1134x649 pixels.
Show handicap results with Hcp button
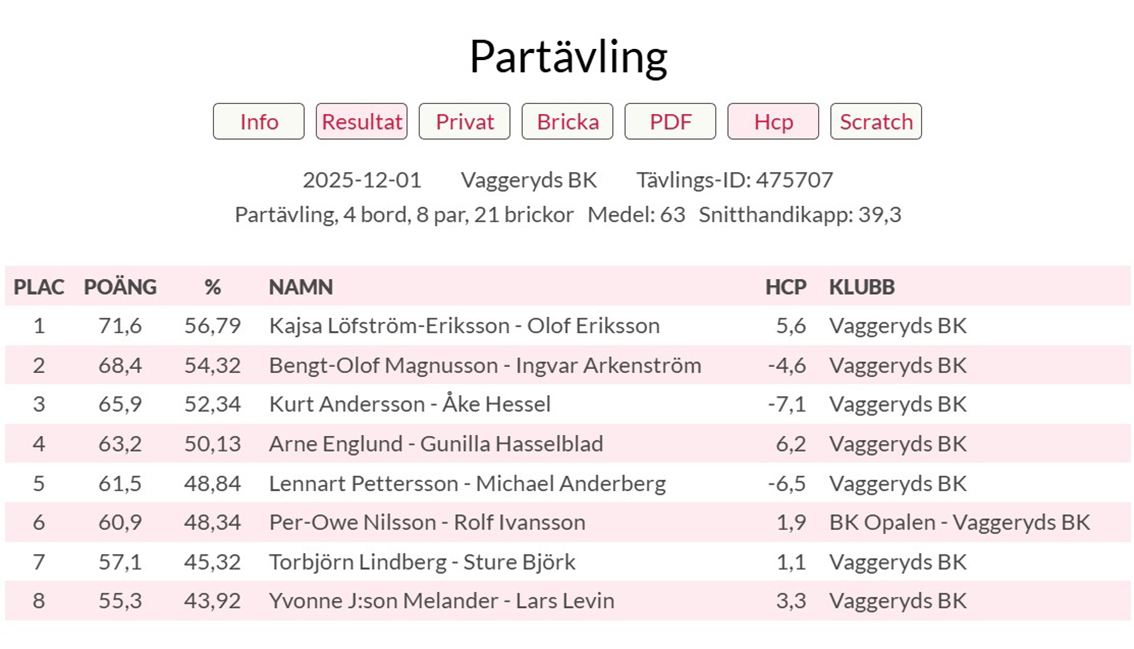point(773,122)
